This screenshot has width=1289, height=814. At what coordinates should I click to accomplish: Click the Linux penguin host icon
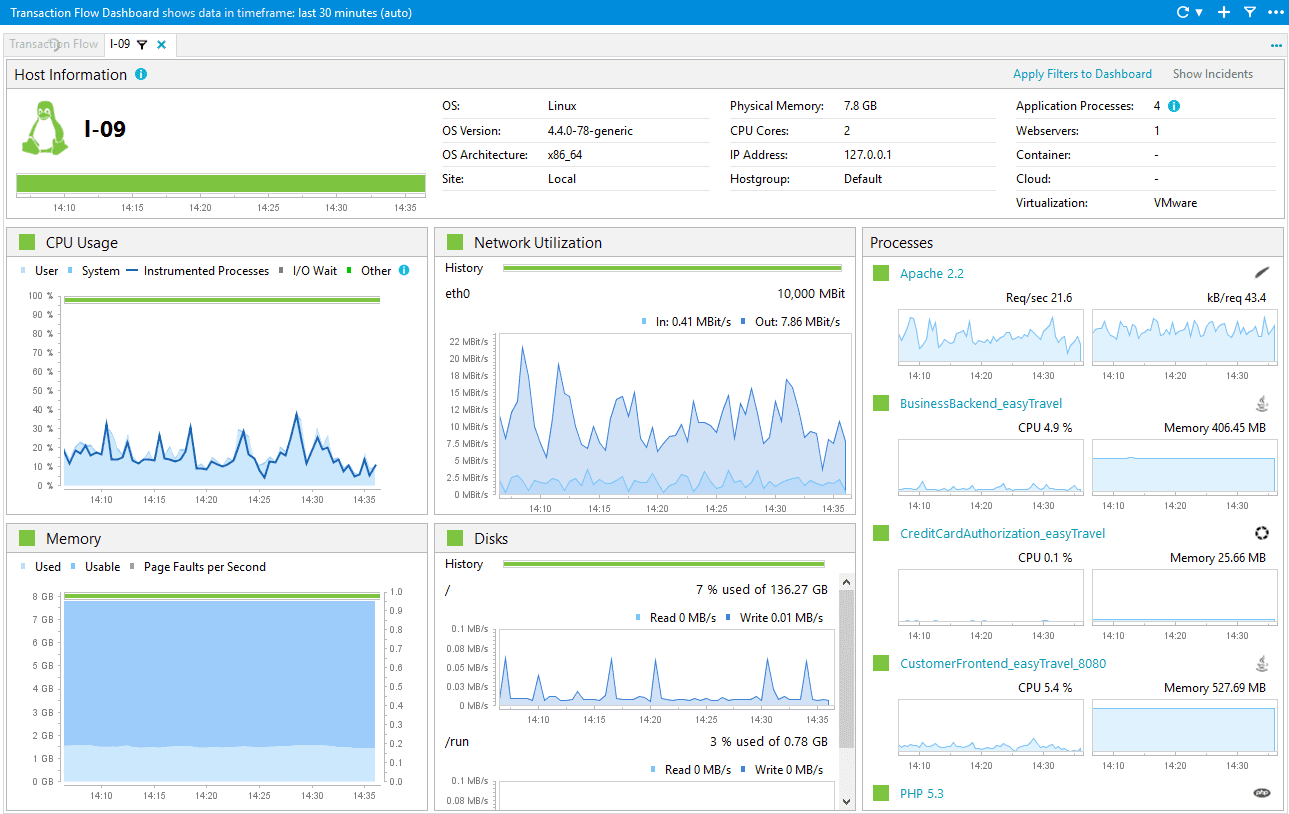point(44,128)
